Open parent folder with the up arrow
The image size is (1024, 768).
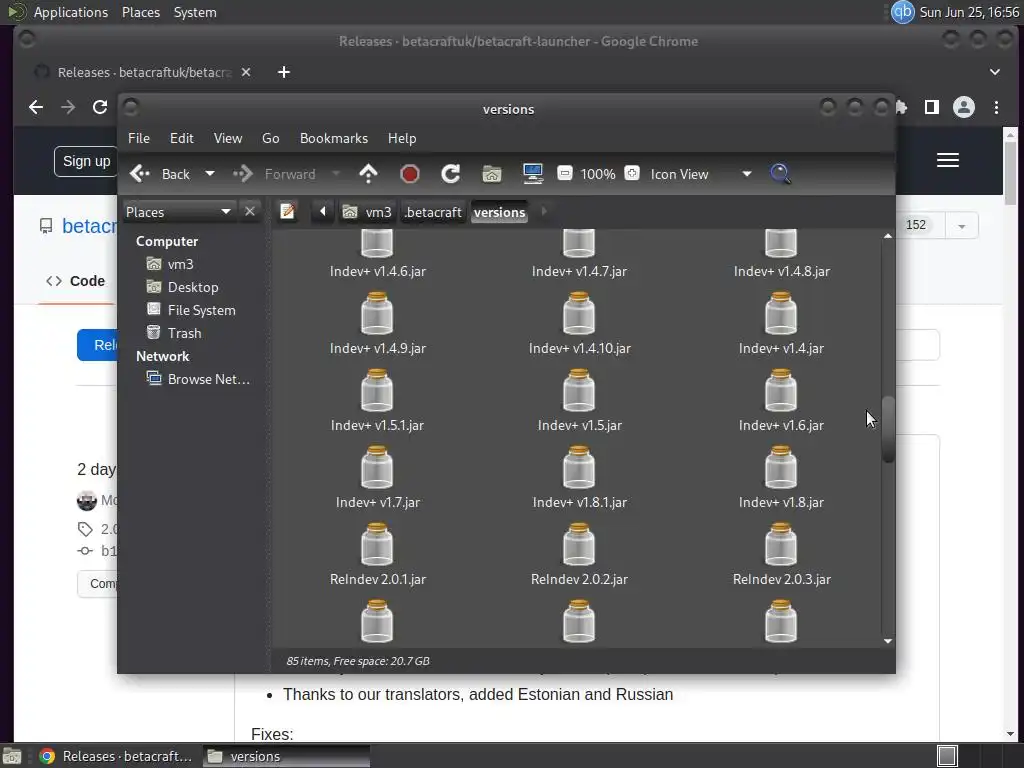368,174
